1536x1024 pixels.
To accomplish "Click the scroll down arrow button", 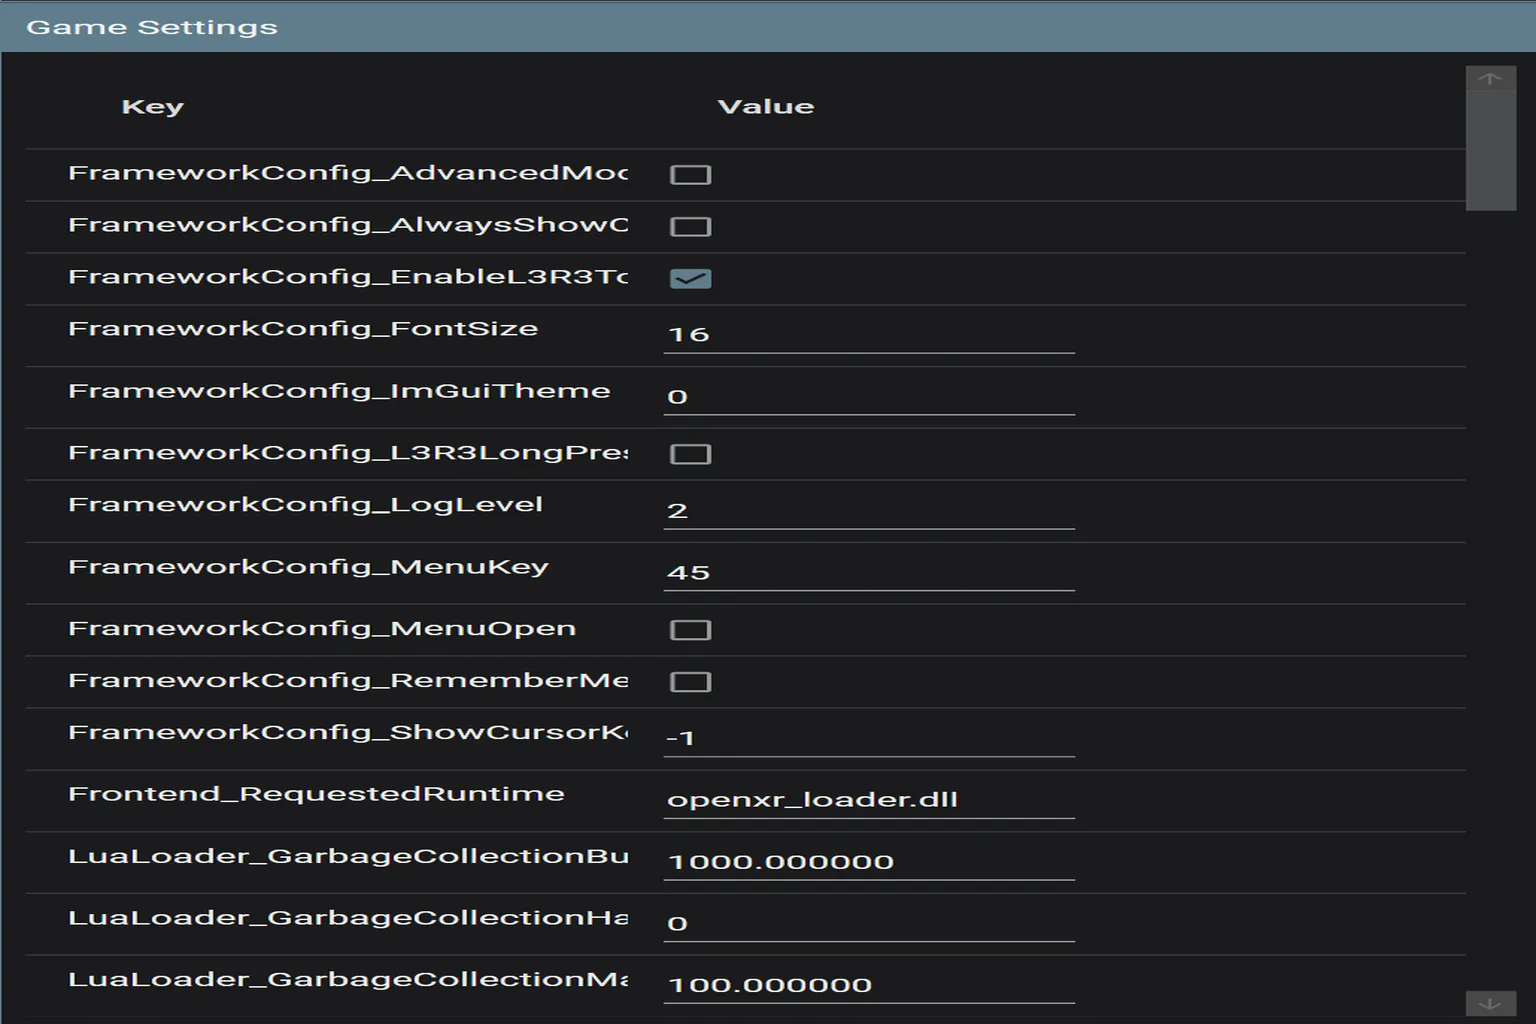I will tap(1490, 1004).
